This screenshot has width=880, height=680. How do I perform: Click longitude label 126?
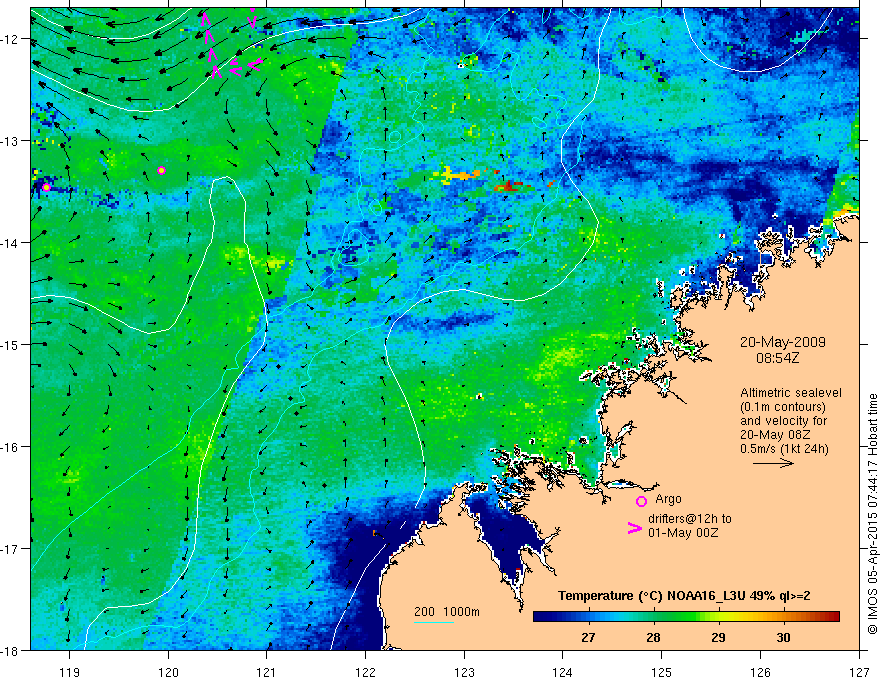pos(760,672)
